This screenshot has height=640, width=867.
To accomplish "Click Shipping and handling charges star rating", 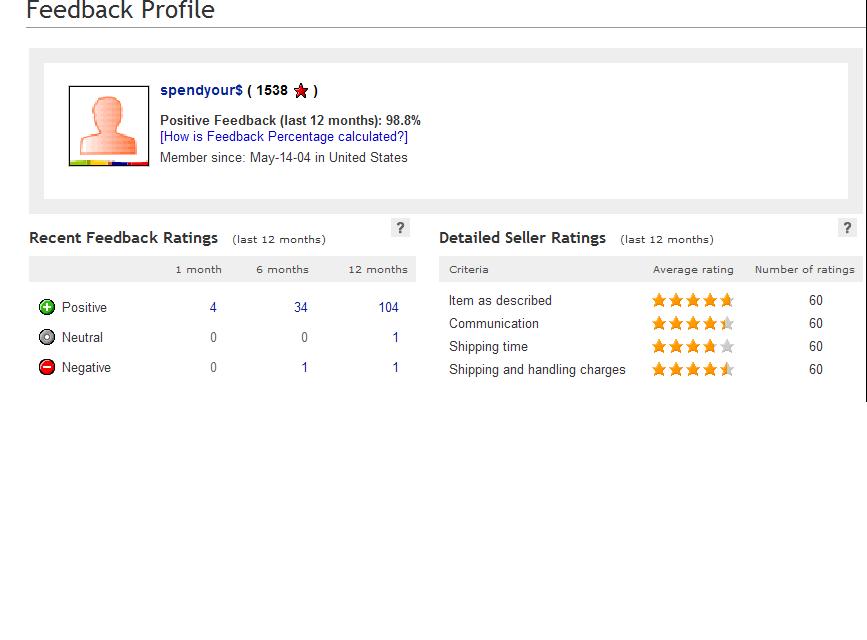I will (x=693, y=369).
